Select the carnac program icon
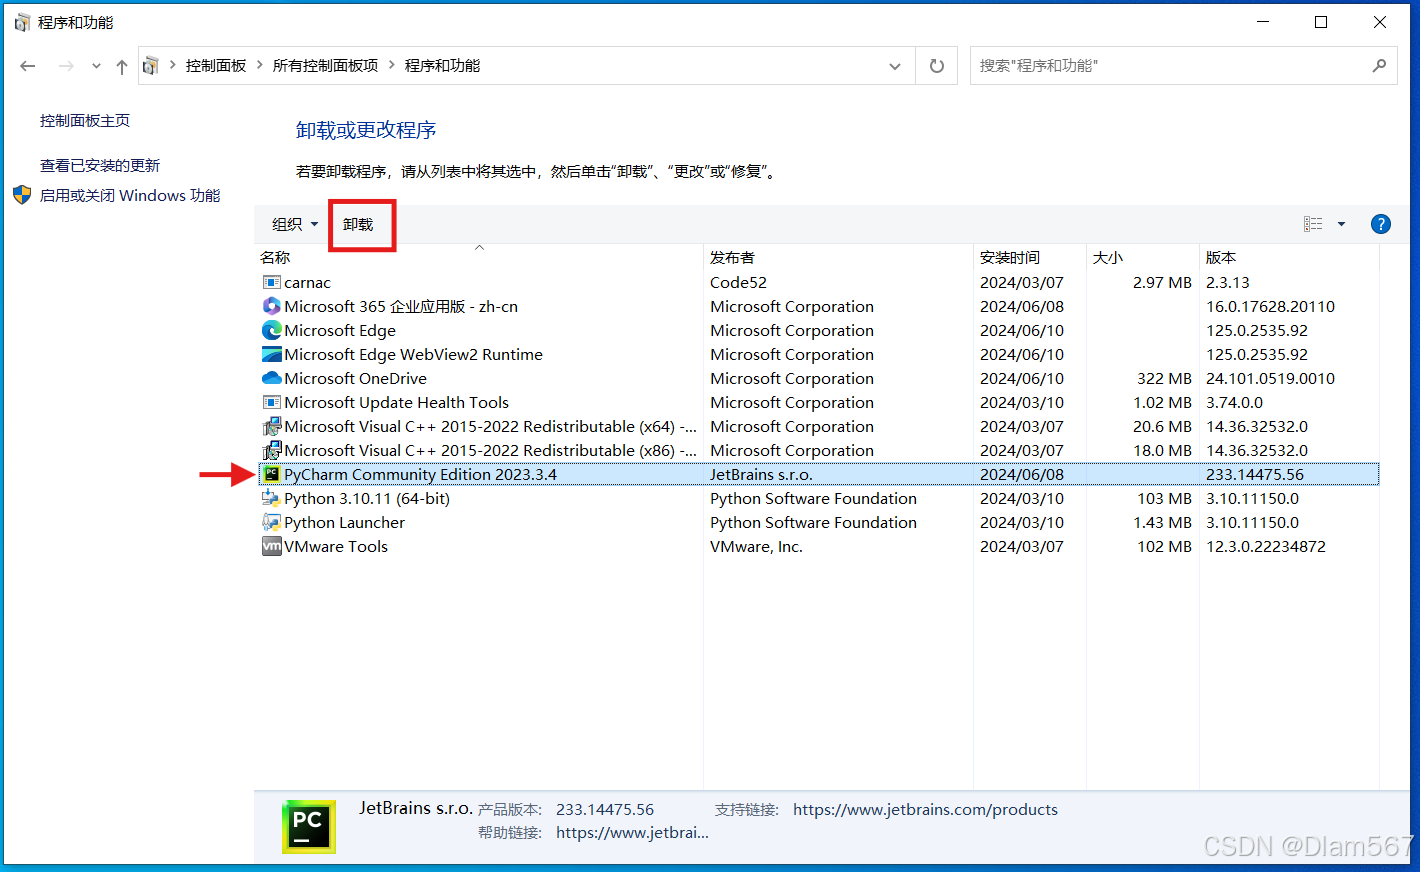The image size is (1420, 872). [271, 283]
